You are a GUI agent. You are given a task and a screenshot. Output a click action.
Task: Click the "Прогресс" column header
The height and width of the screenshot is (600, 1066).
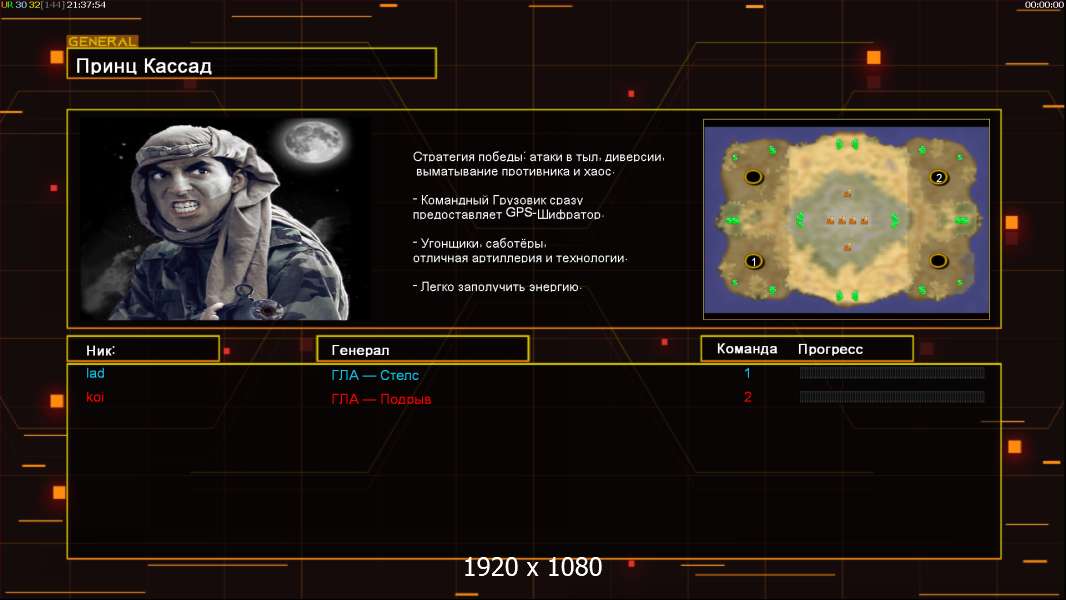pos(830,349)
